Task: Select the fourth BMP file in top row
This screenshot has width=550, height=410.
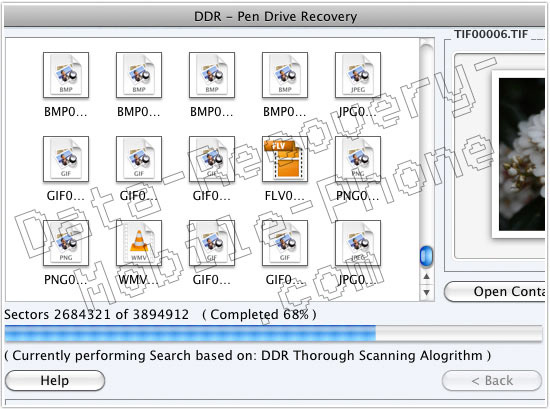Action: 285,75
